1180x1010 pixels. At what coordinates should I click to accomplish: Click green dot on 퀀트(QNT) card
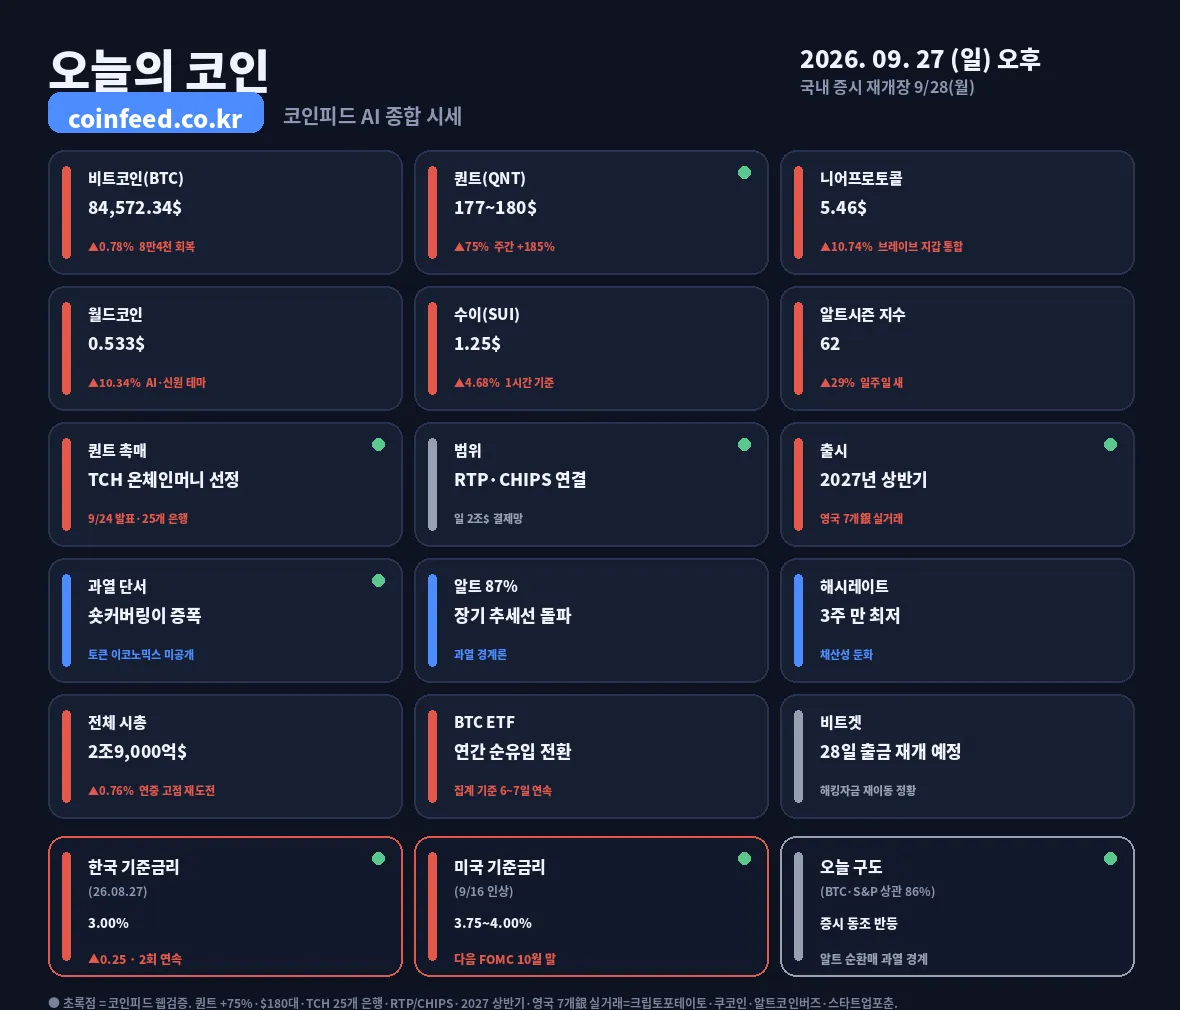744,172
